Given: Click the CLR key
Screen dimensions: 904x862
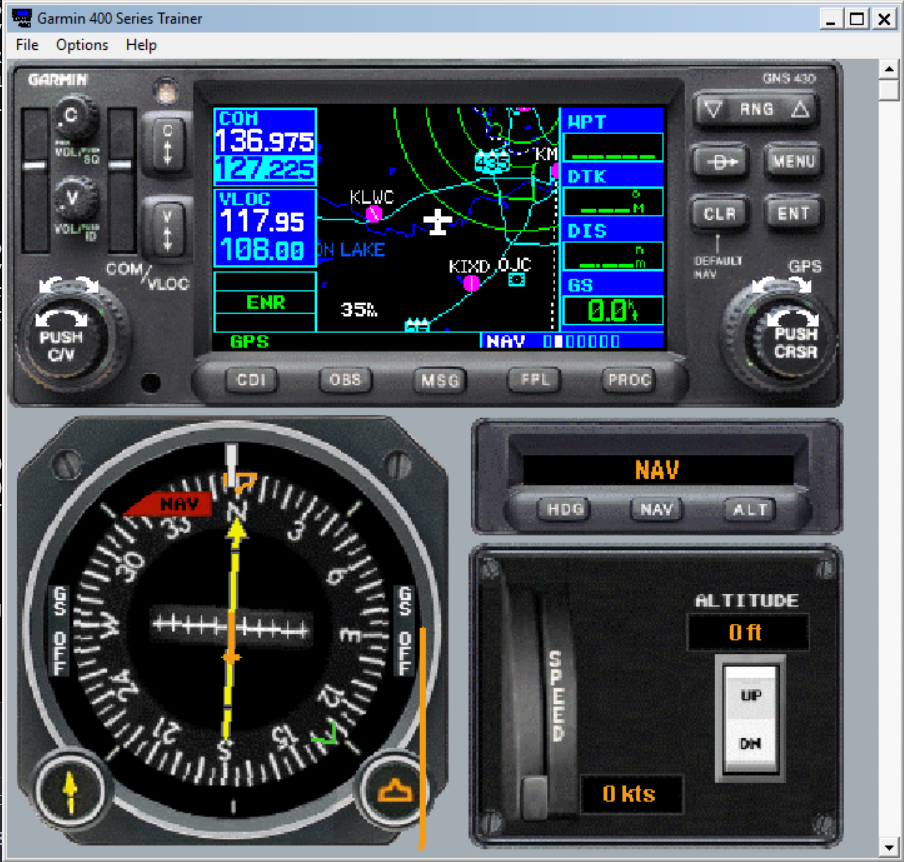Looking at the screenshot, I should click(720, 214).
